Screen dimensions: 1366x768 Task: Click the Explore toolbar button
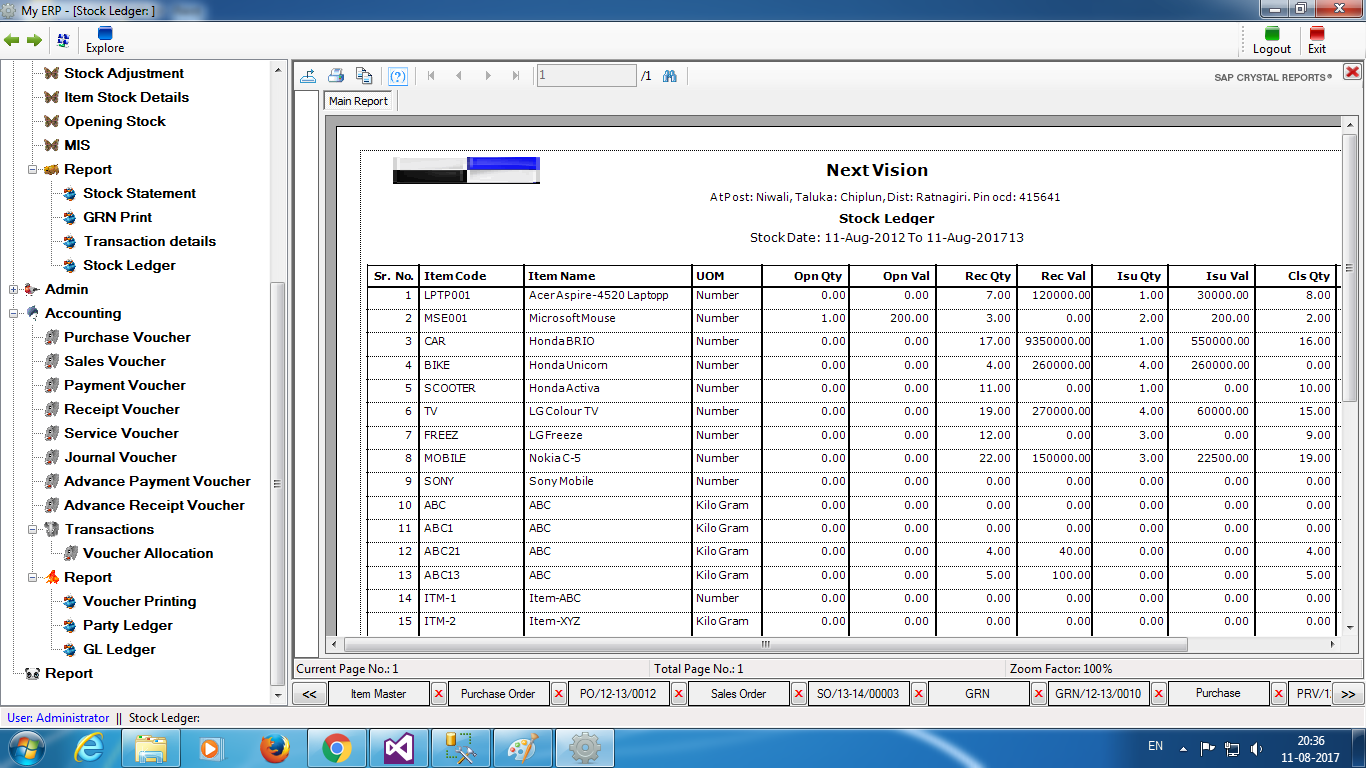105,40
